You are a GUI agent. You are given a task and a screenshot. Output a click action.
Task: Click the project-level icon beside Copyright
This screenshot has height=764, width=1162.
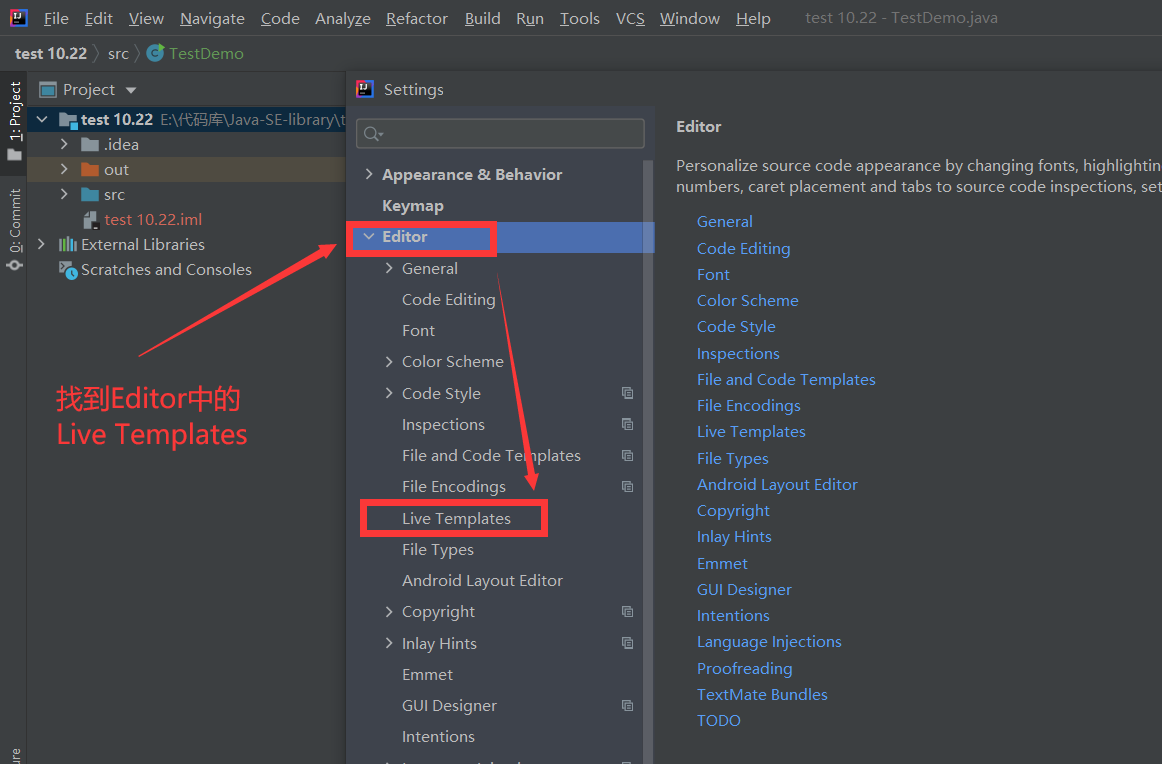pos(628,611)
